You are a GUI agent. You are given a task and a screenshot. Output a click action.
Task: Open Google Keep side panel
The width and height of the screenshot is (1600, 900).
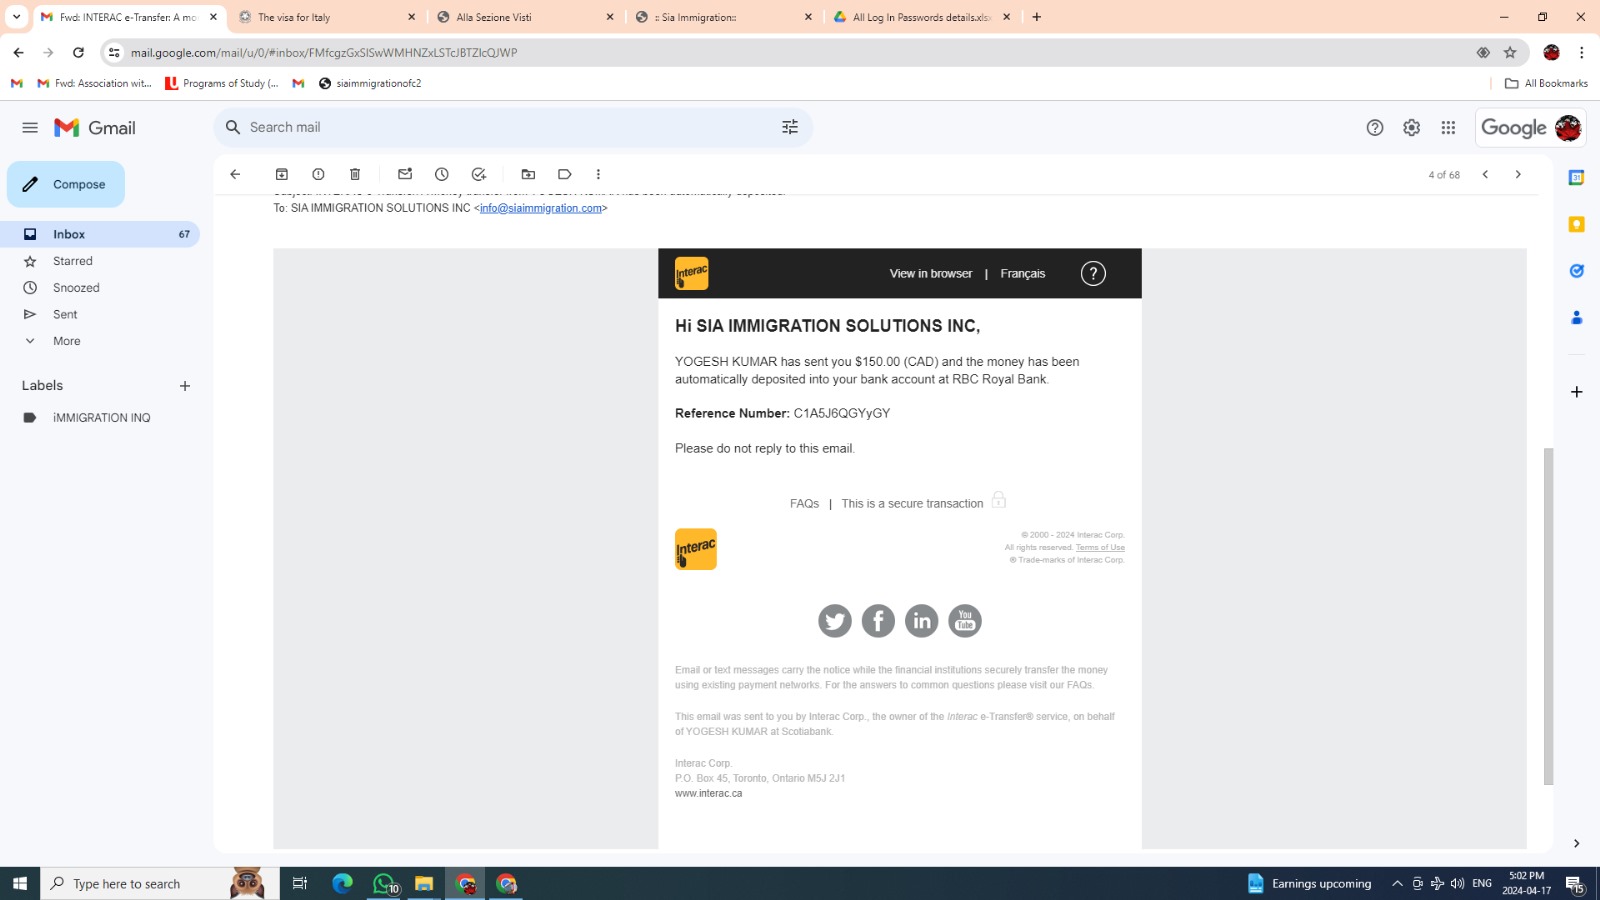1576,224
